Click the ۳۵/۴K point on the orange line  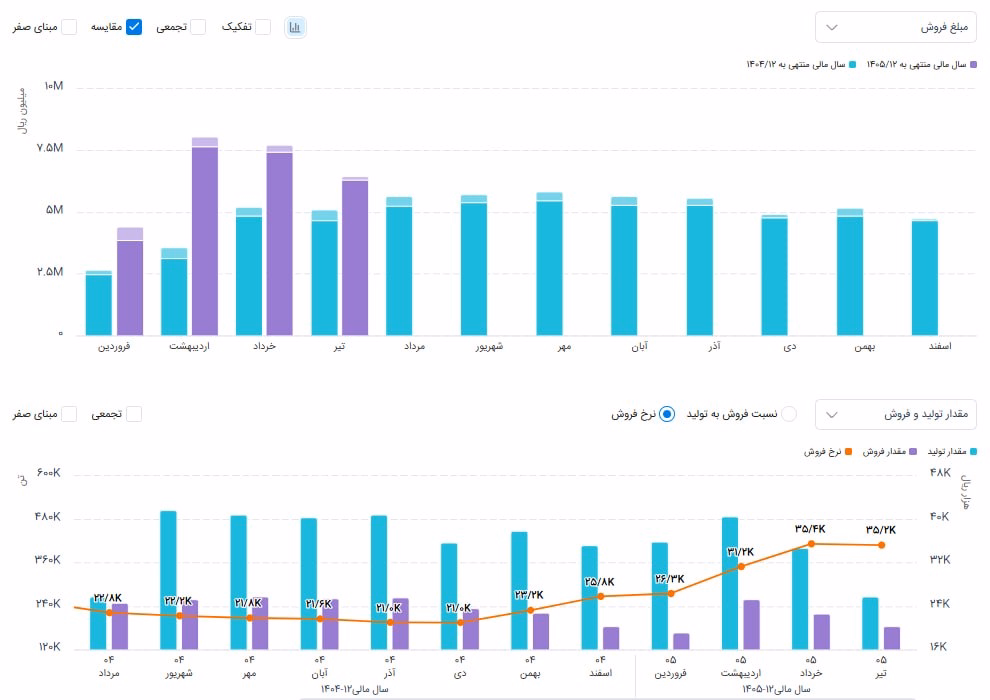tap(811, 543)
